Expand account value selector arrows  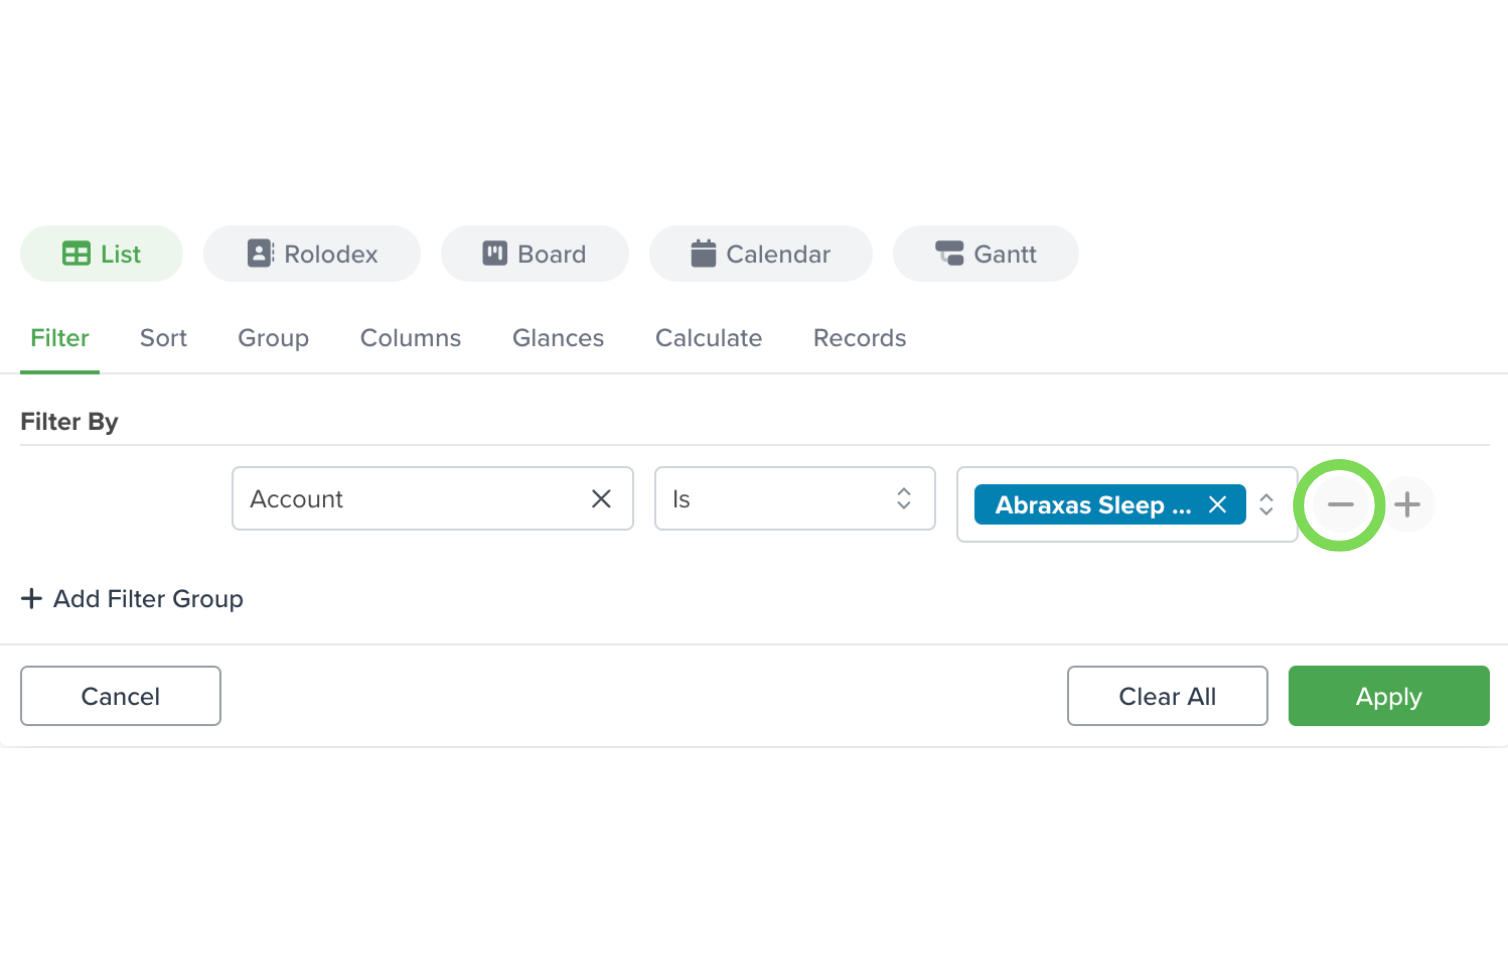pos(1266,505)
